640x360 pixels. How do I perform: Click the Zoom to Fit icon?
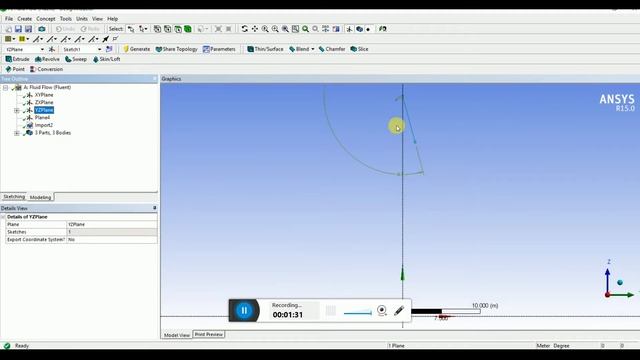pos(285,29)
